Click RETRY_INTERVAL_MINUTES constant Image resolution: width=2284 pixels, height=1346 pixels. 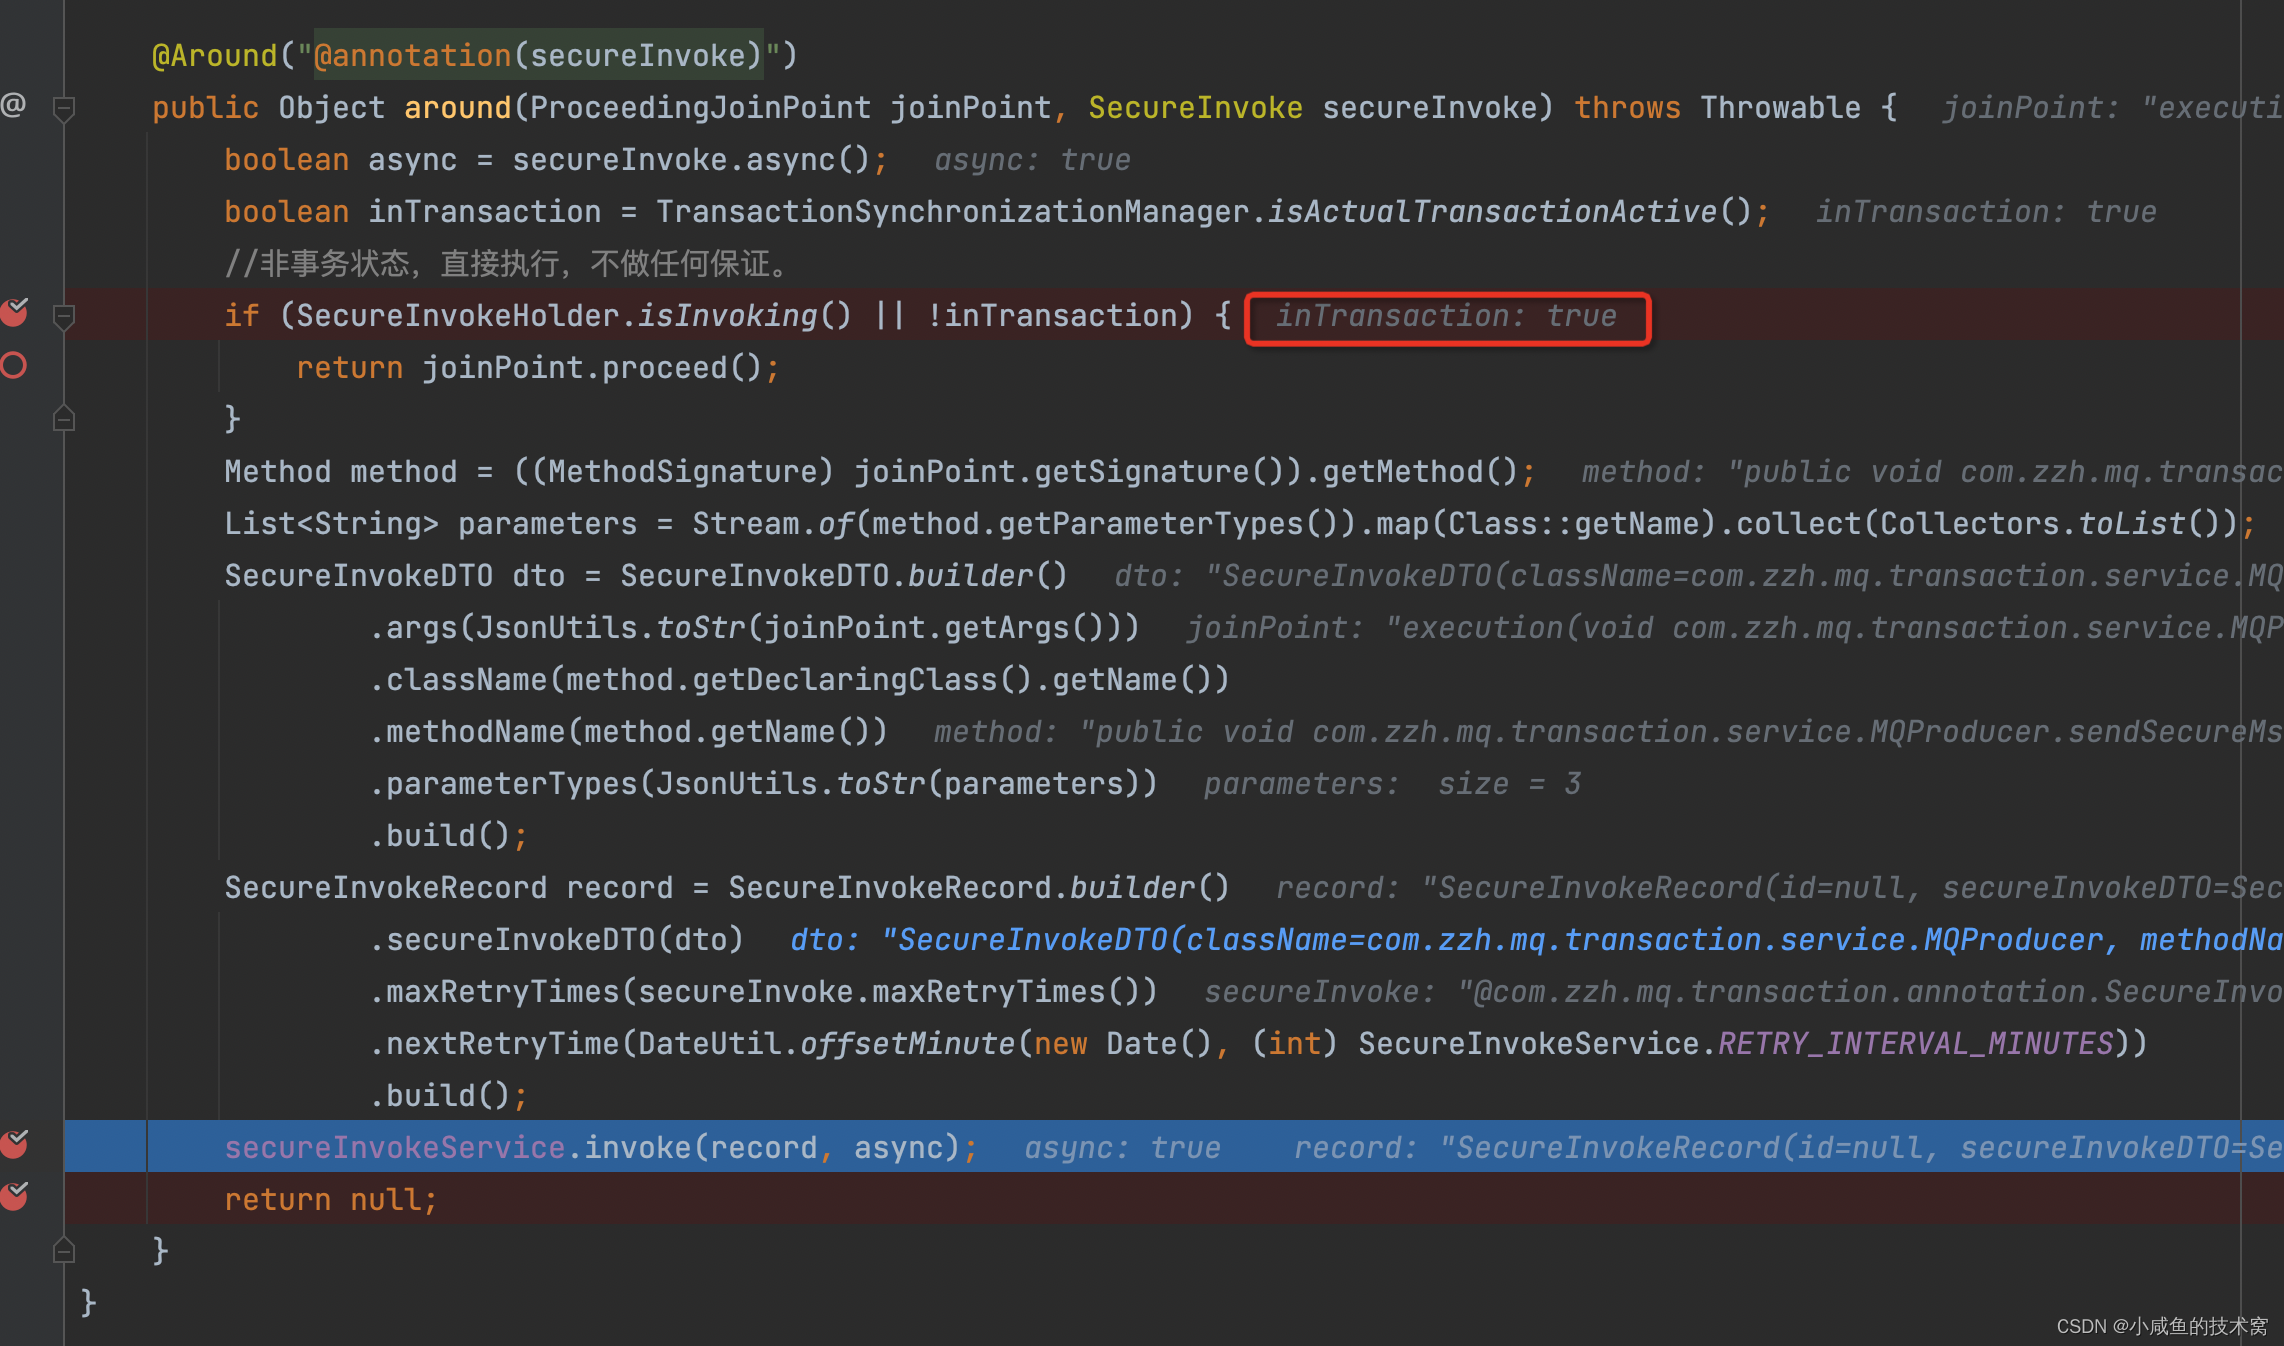point(1915,1044)
